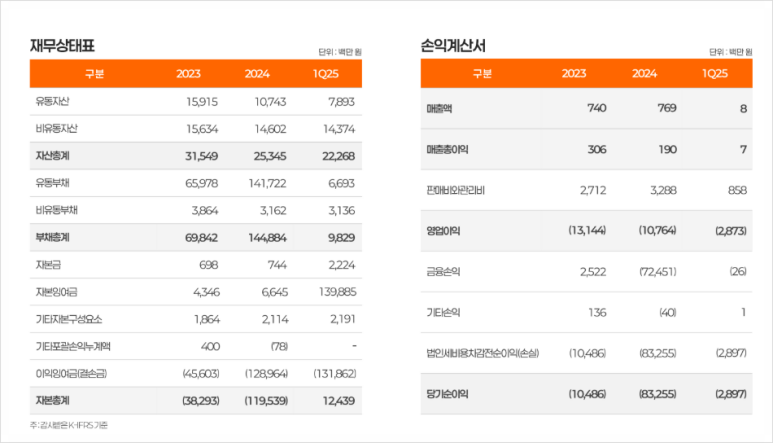Select the 2023 header in the 손익계산서 table

tap(574, 73)
